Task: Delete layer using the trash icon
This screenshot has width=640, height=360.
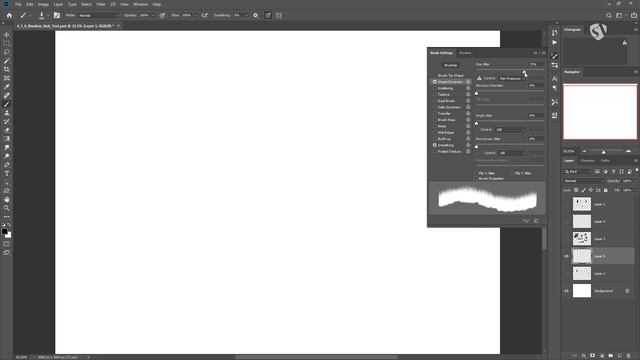Action: 628,356
